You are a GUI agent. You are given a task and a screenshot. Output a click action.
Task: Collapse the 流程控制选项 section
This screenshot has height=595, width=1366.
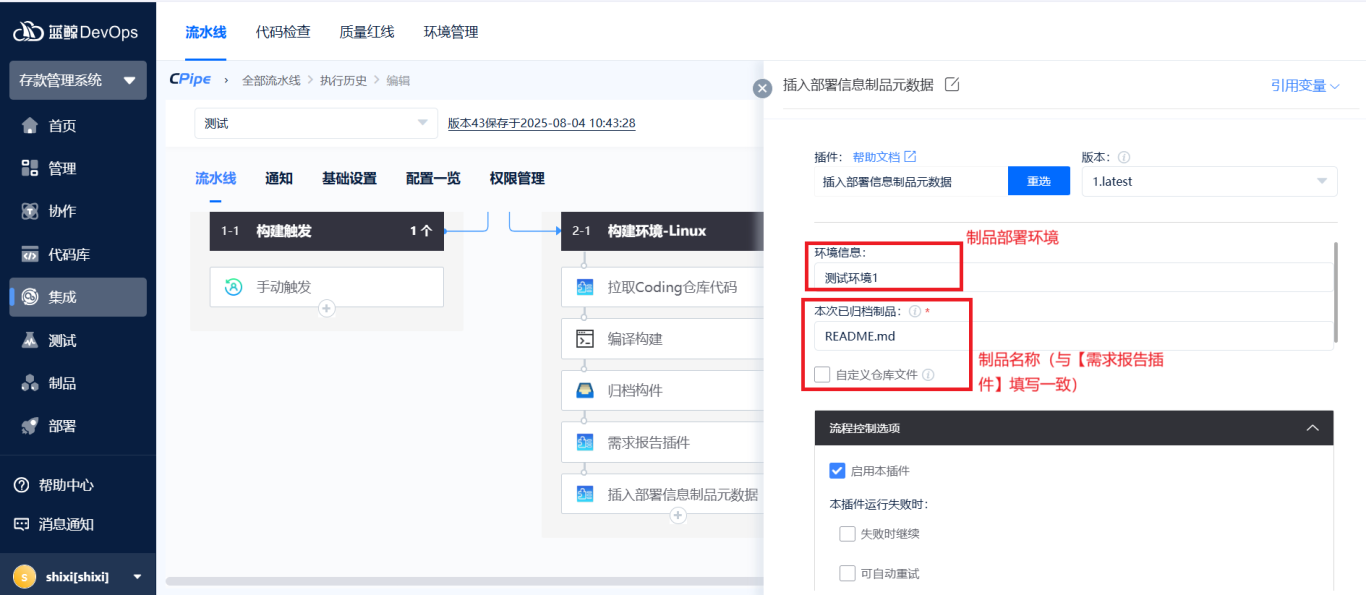pyautogui.click(x=1313, y=428)
